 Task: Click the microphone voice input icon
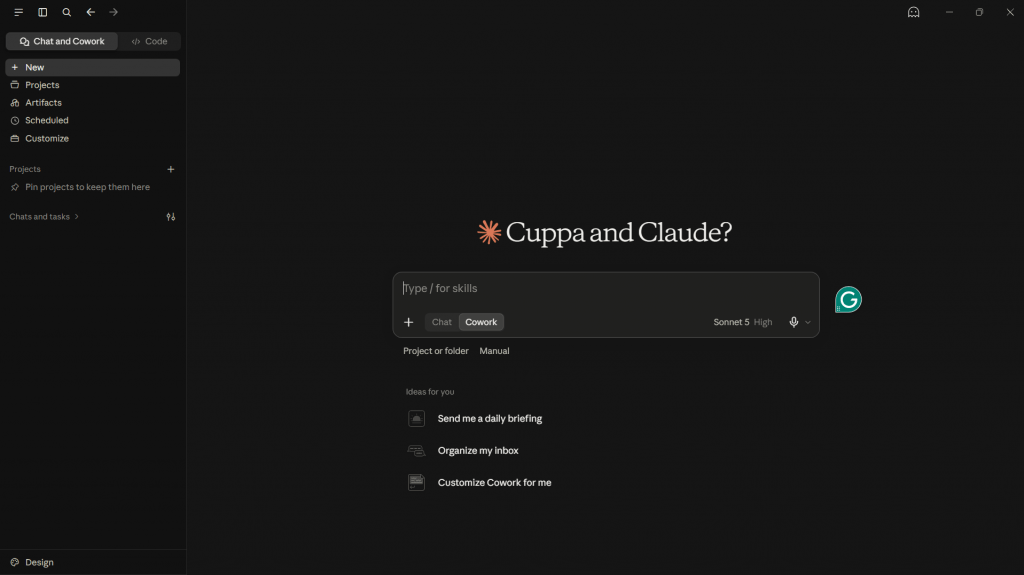[x=793, y=322]
